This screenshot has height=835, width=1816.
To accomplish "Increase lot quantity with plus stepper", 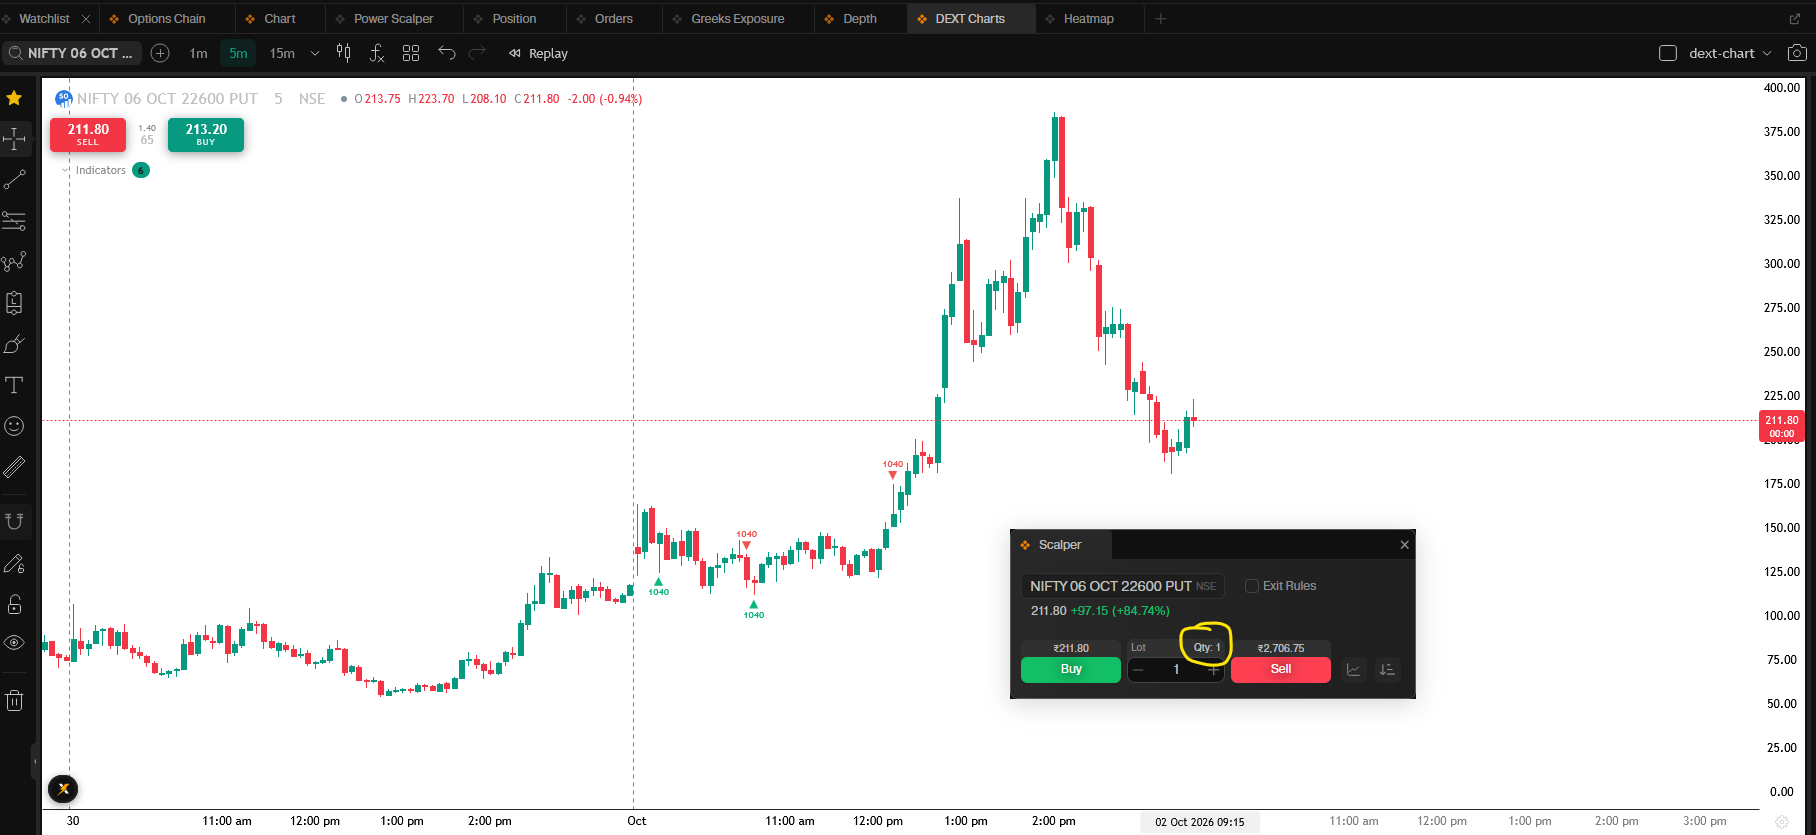I will (1213, 670).
